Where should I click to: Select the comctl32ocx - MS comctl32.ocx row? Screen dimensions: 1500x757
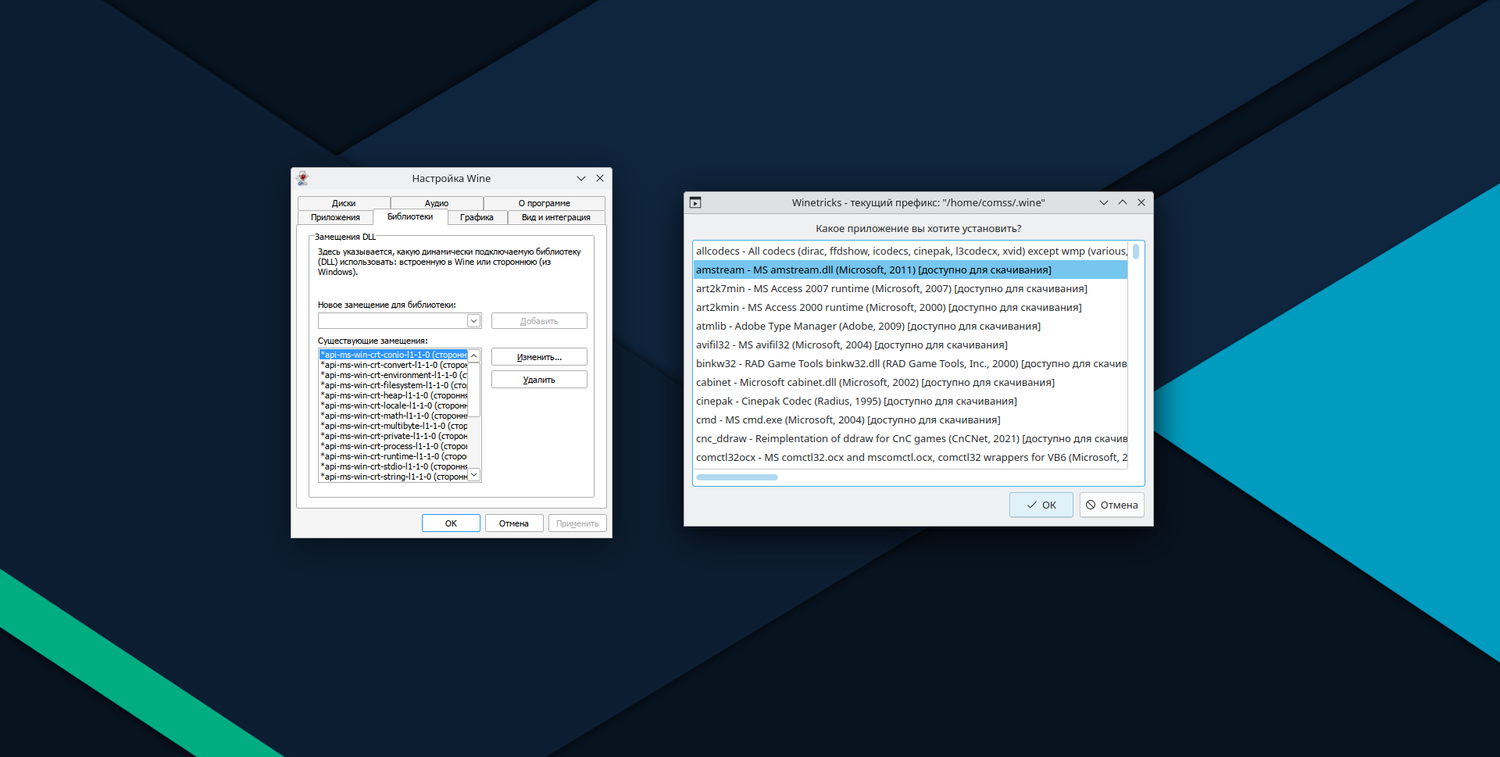click(911, 457)
